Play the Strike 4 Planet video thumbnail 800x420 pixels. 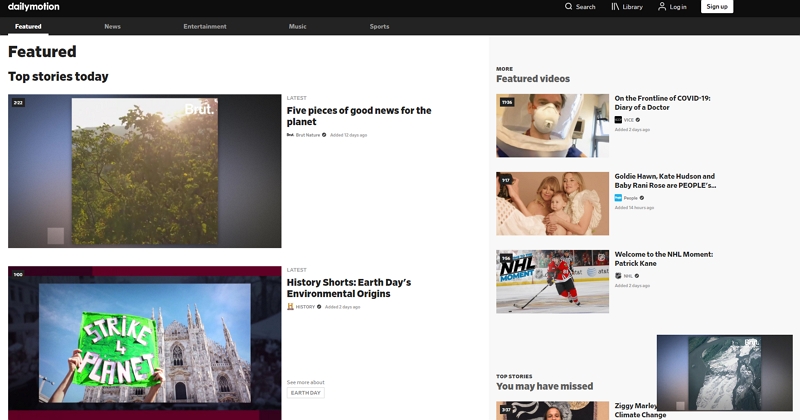[144, 343]
